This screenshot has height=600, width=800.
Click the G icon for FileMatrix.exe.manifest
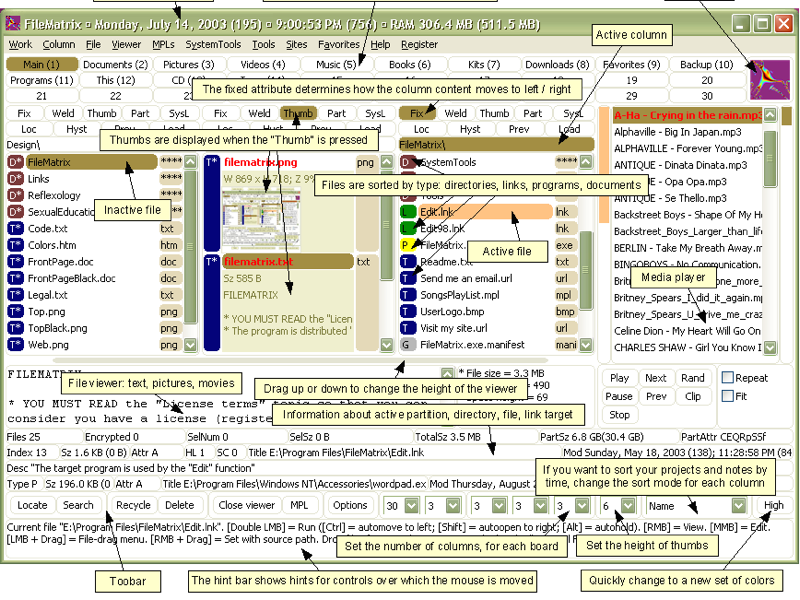(x=405, y=341)
